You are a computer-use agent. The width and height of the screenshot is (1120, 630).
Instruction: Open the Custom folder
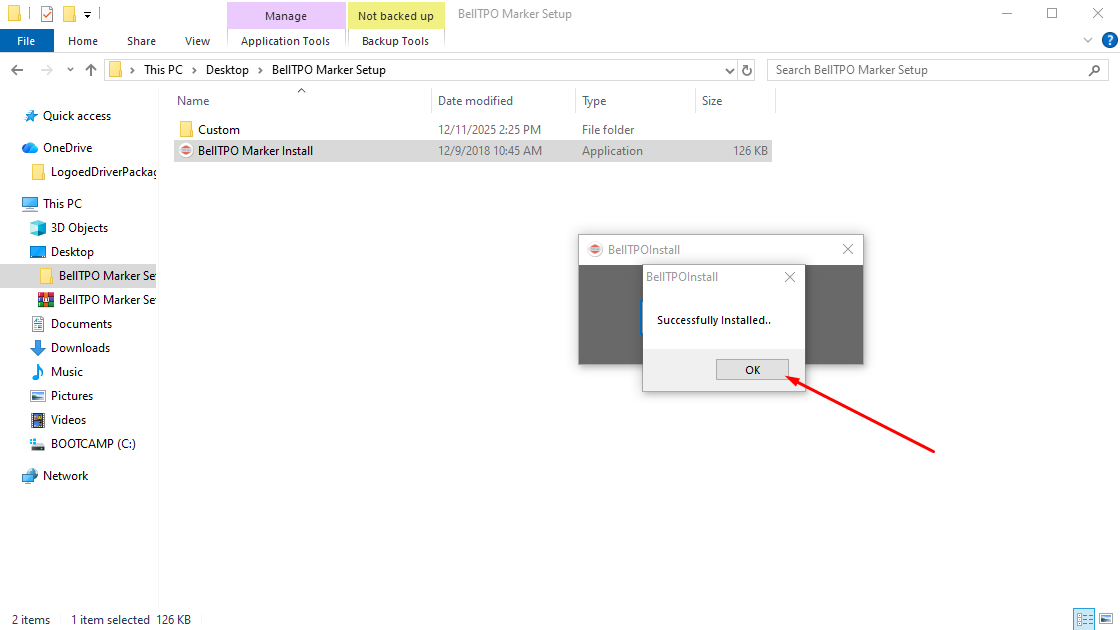pos(218,130)
